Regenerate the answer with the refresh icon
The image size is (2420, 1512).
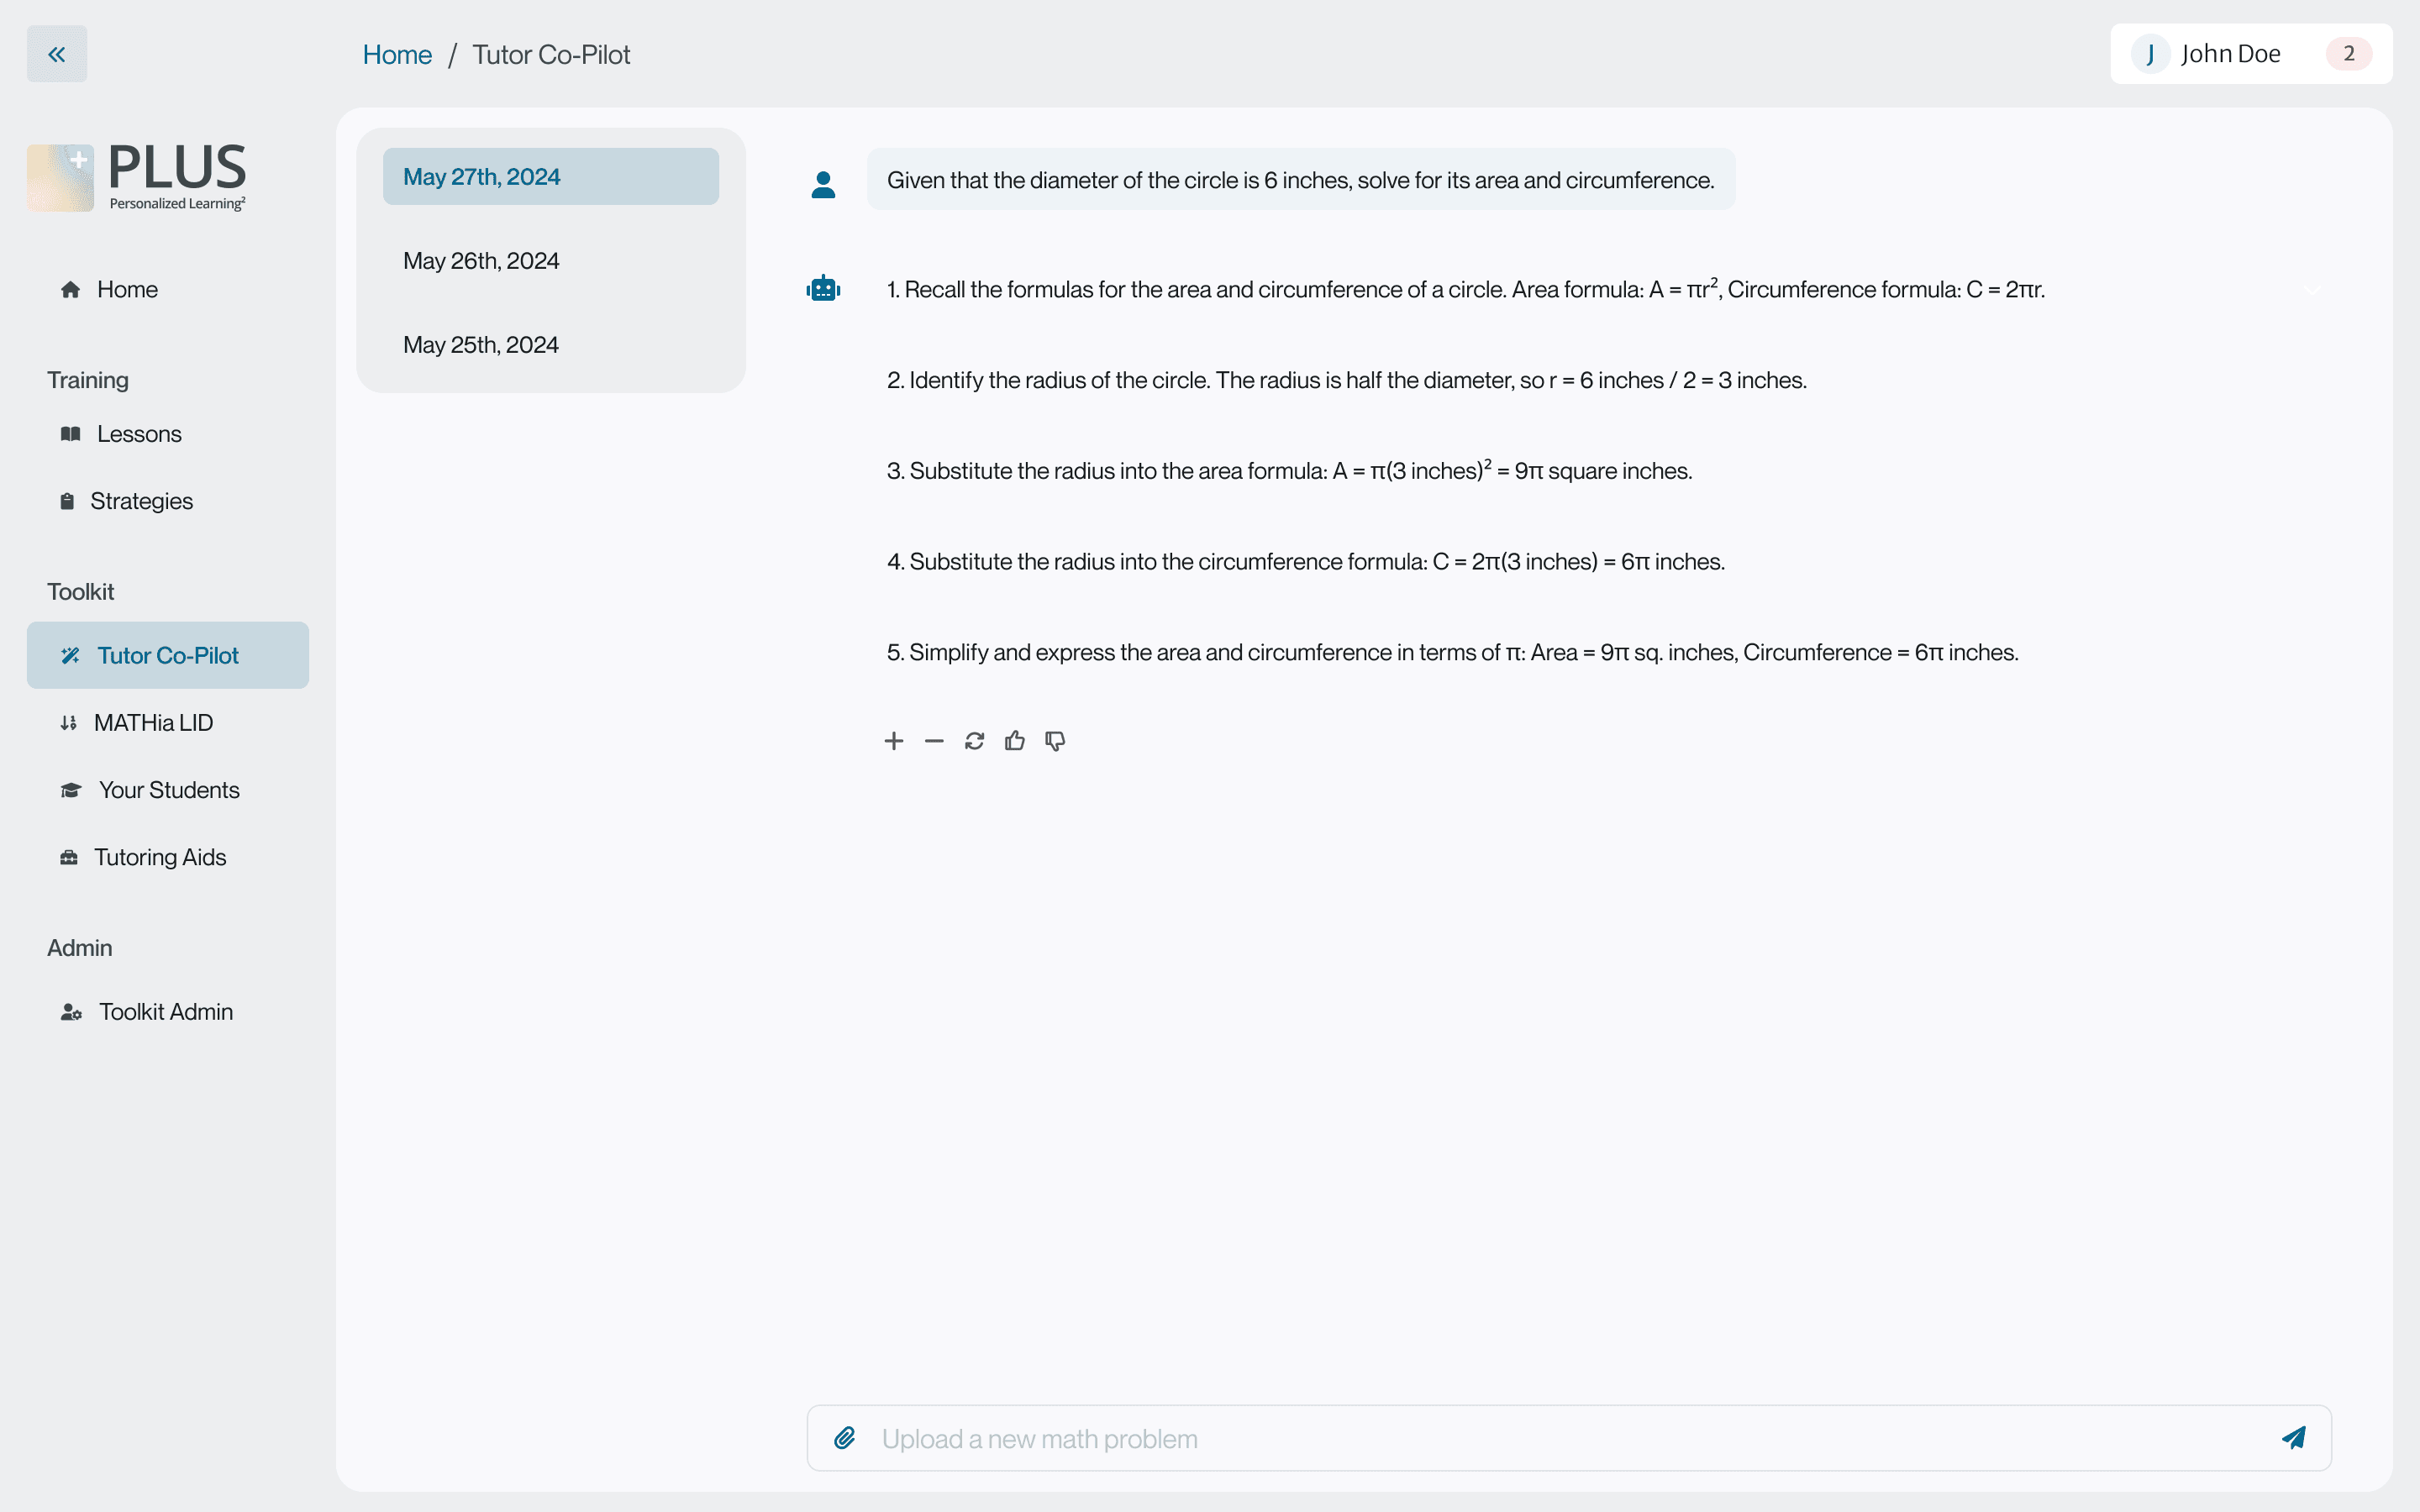974,741
